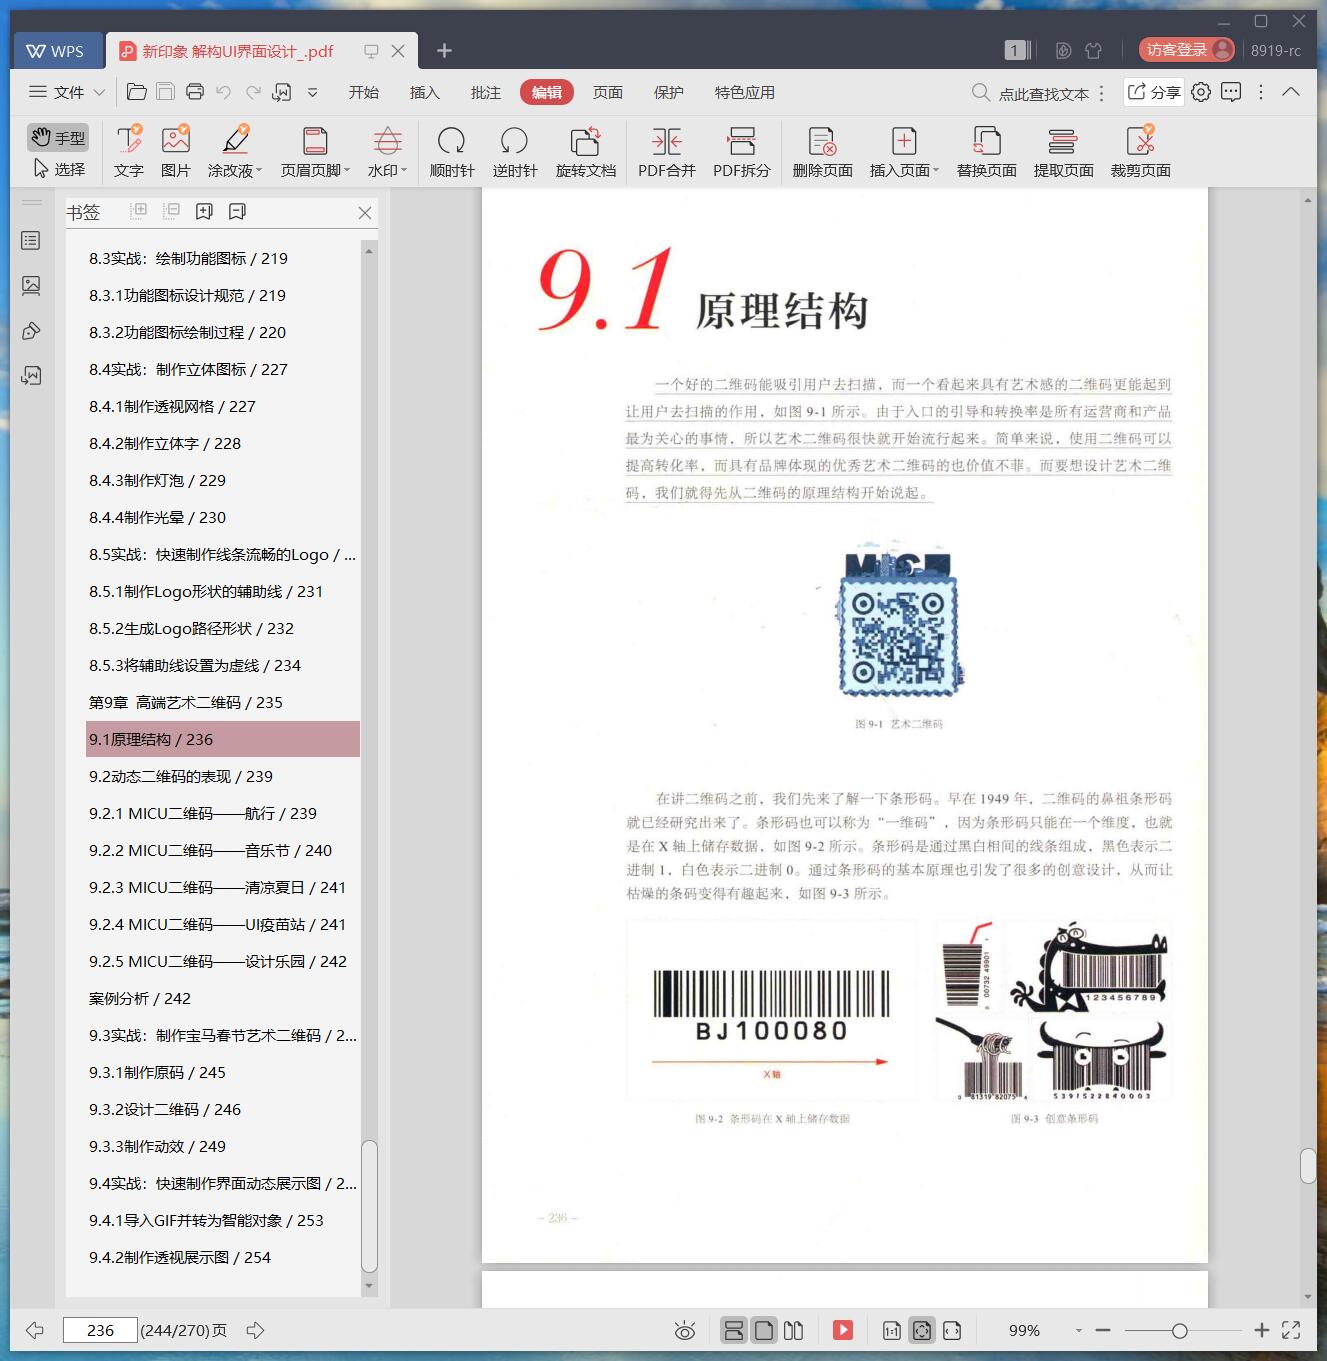Expand all bookmarks icon
1327x1361 pixels.
[139, 211]
